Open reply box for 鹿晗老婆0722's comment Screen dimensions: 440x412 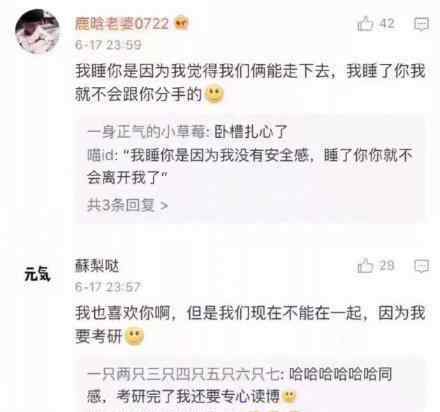point(421,24)
